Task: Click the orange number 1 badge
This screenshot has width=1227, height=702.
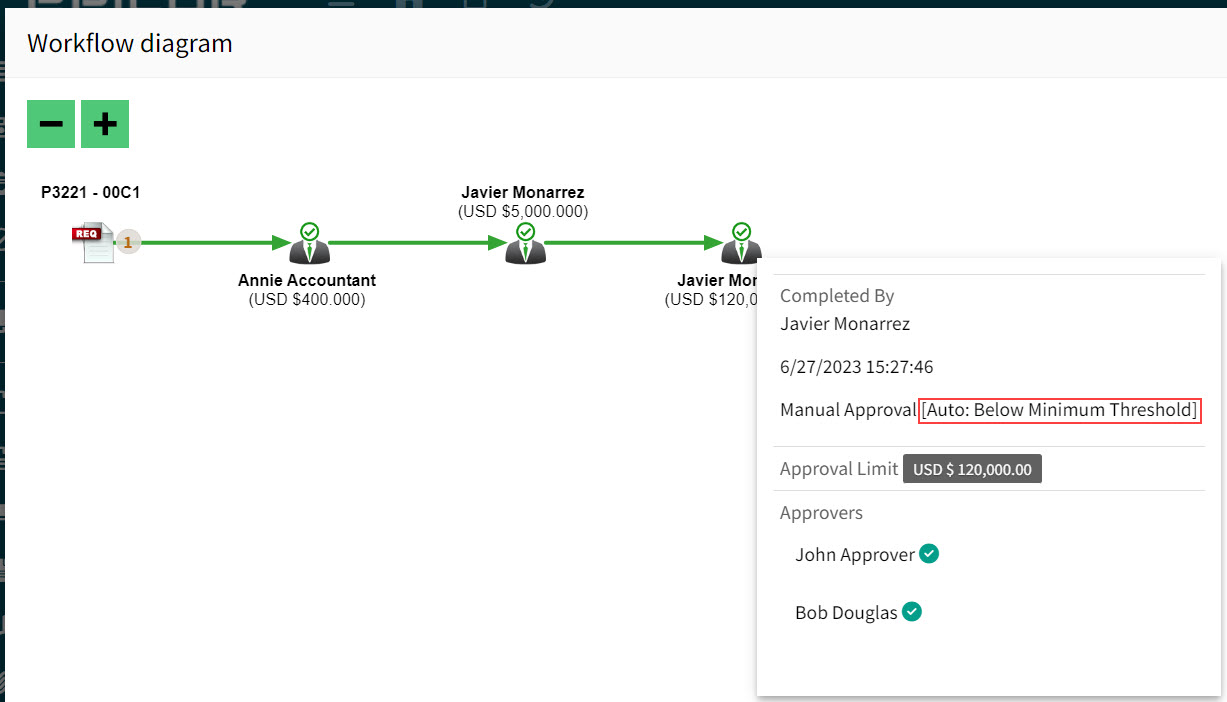Action: [127, 242]
